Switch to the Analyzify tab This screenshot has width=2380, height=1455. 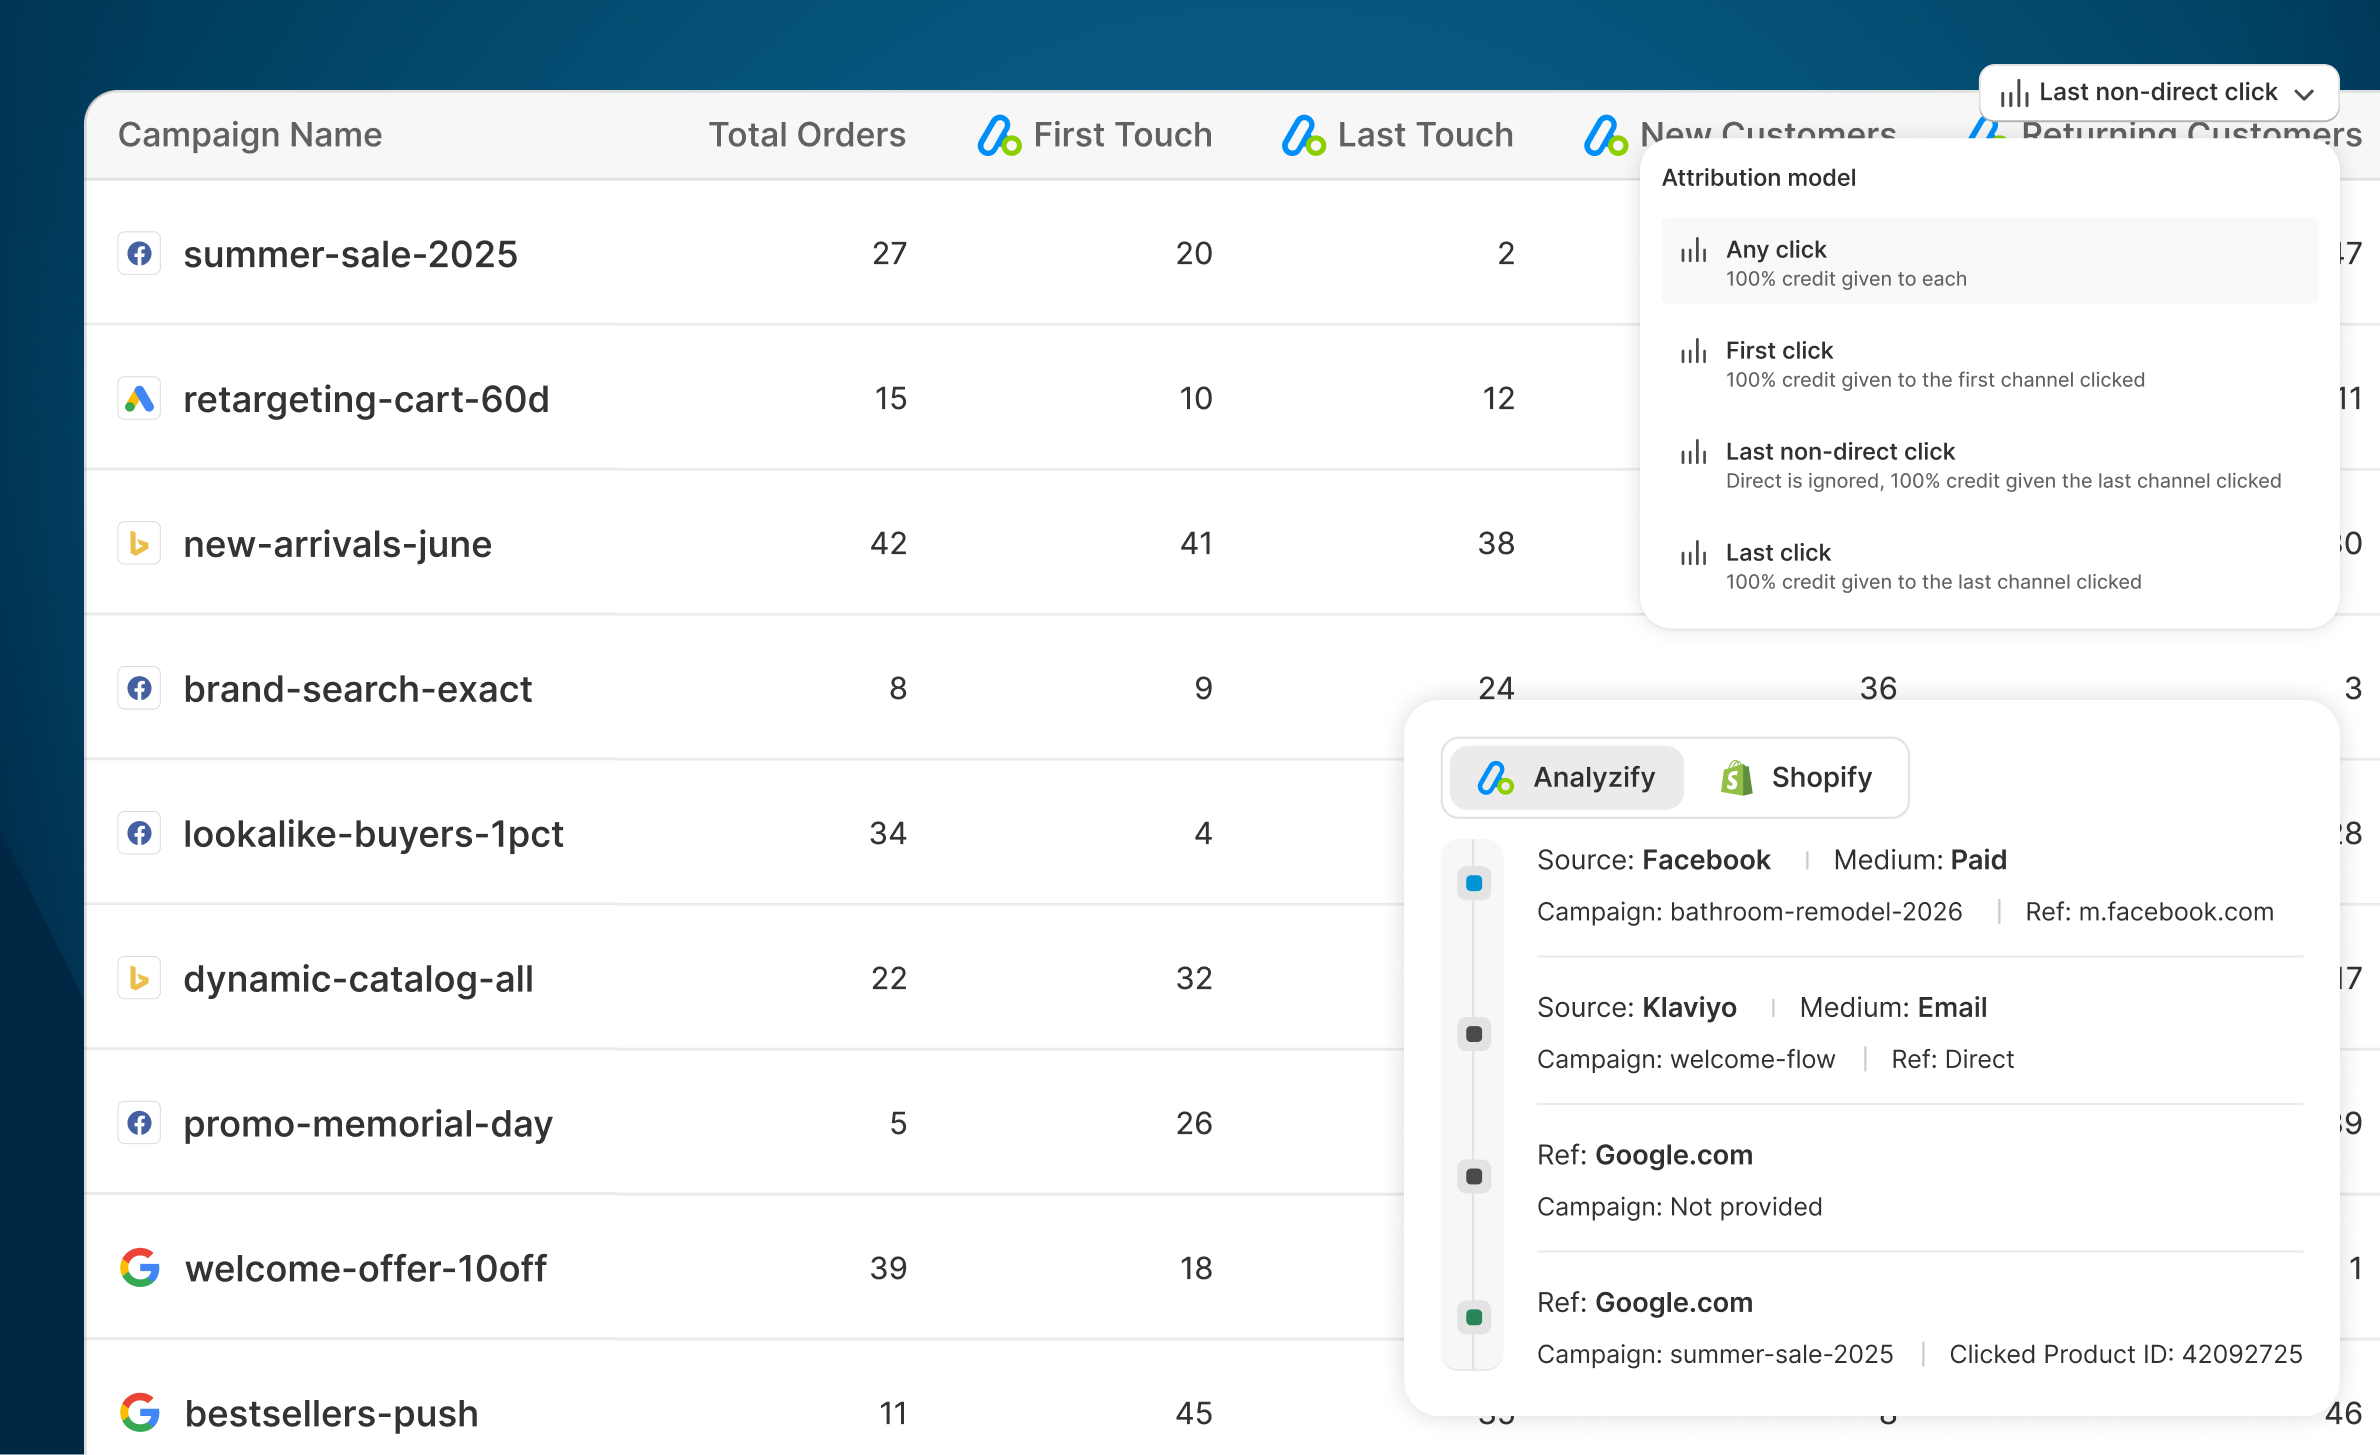(1565, 777)
